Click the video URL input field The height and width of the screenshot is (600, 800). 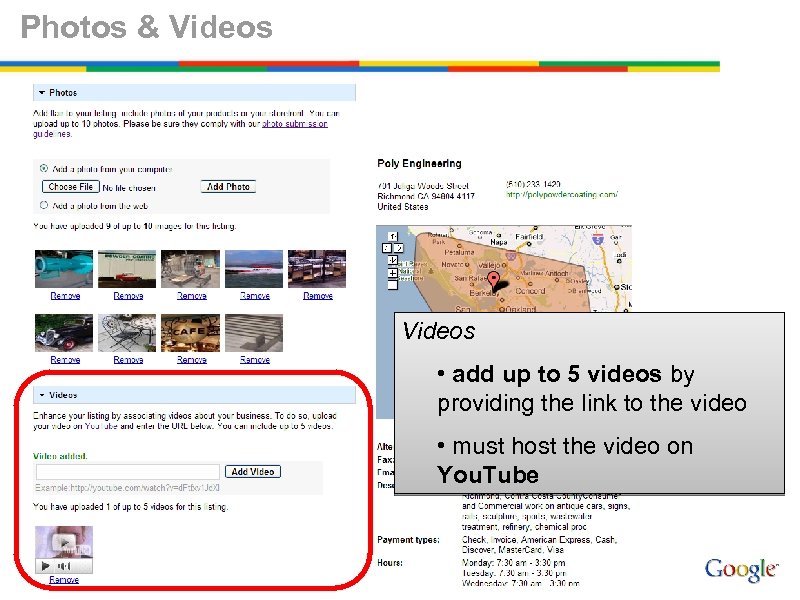[x=126, y=471]
